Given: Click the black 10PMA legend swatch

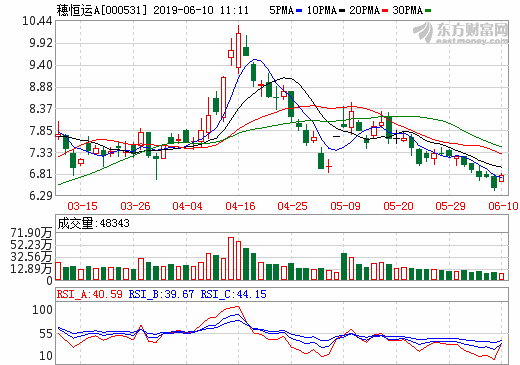Looking at the screenshot, I should [342, 11].
